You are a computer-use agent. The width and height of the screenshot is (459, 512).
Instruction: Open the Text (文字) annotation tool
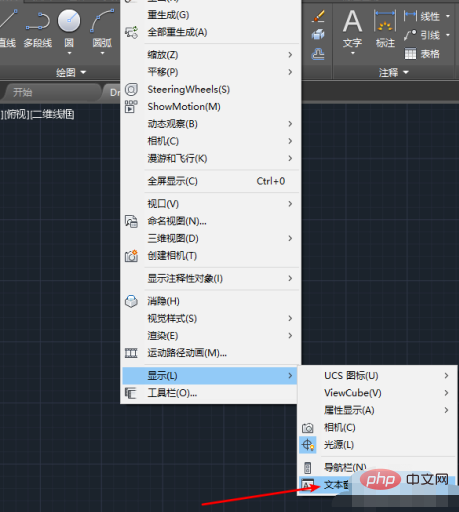352,28
